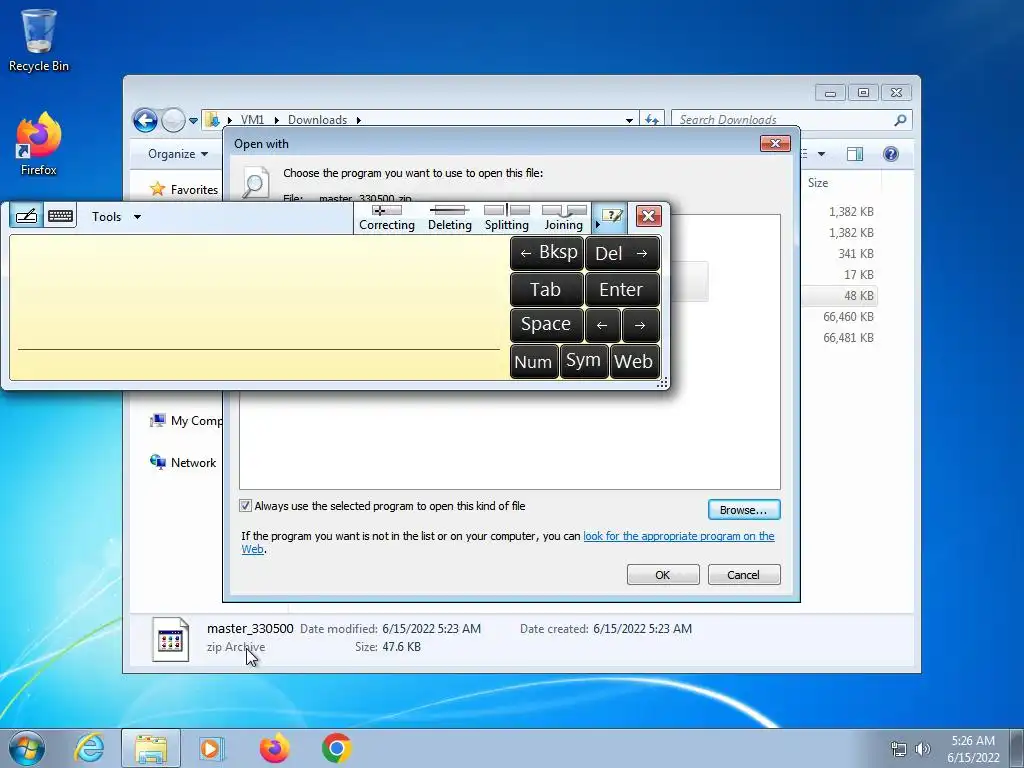Viewport: 1024px width, 768px height.
Task: Select the 66,481 KB file row
Action: point(841,338)
